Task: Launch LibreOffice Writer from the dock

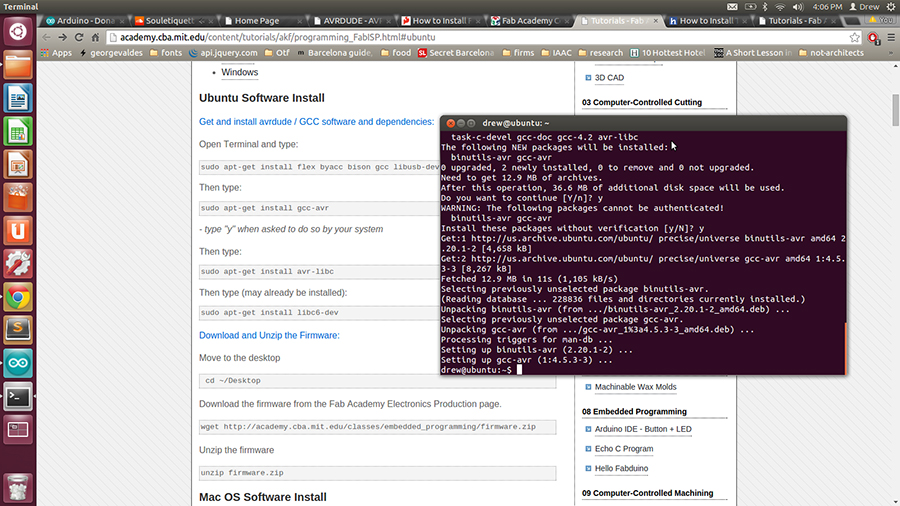Action: [x=18, y=98]
